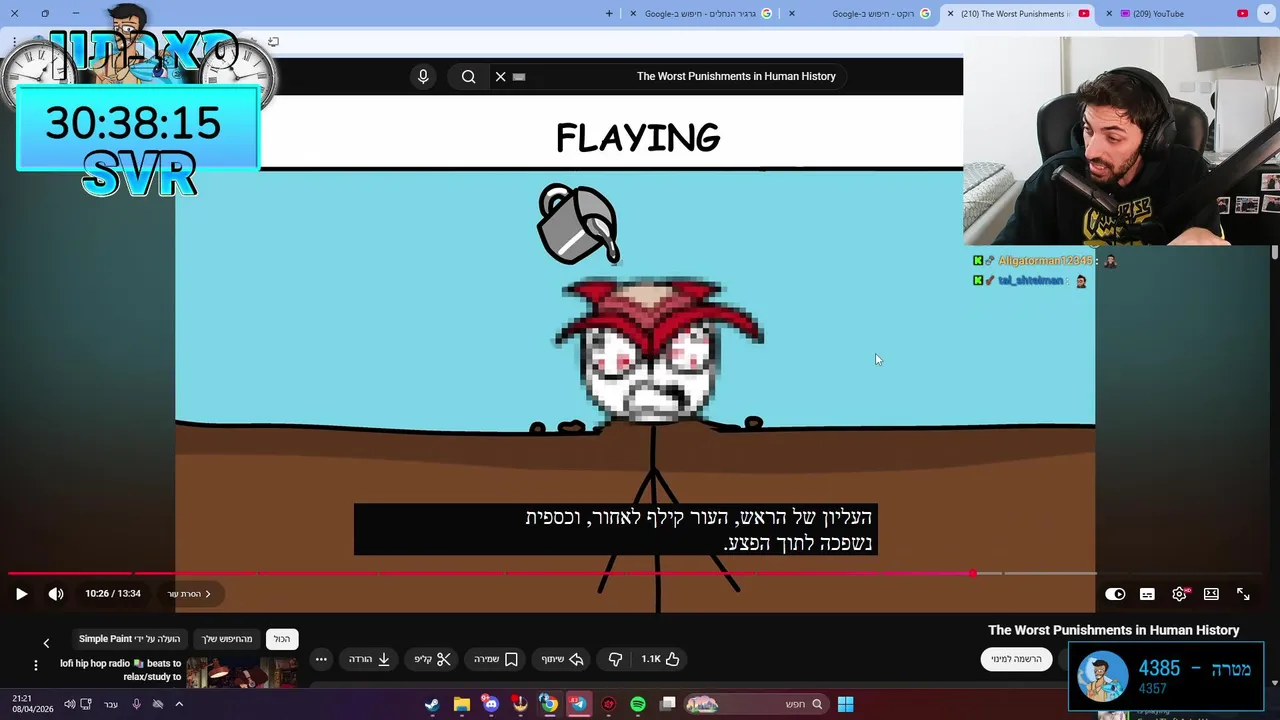The image size is (1280, 720).
Task: Open File Explorer from the taskbar
Action: (x=461, y=704)
